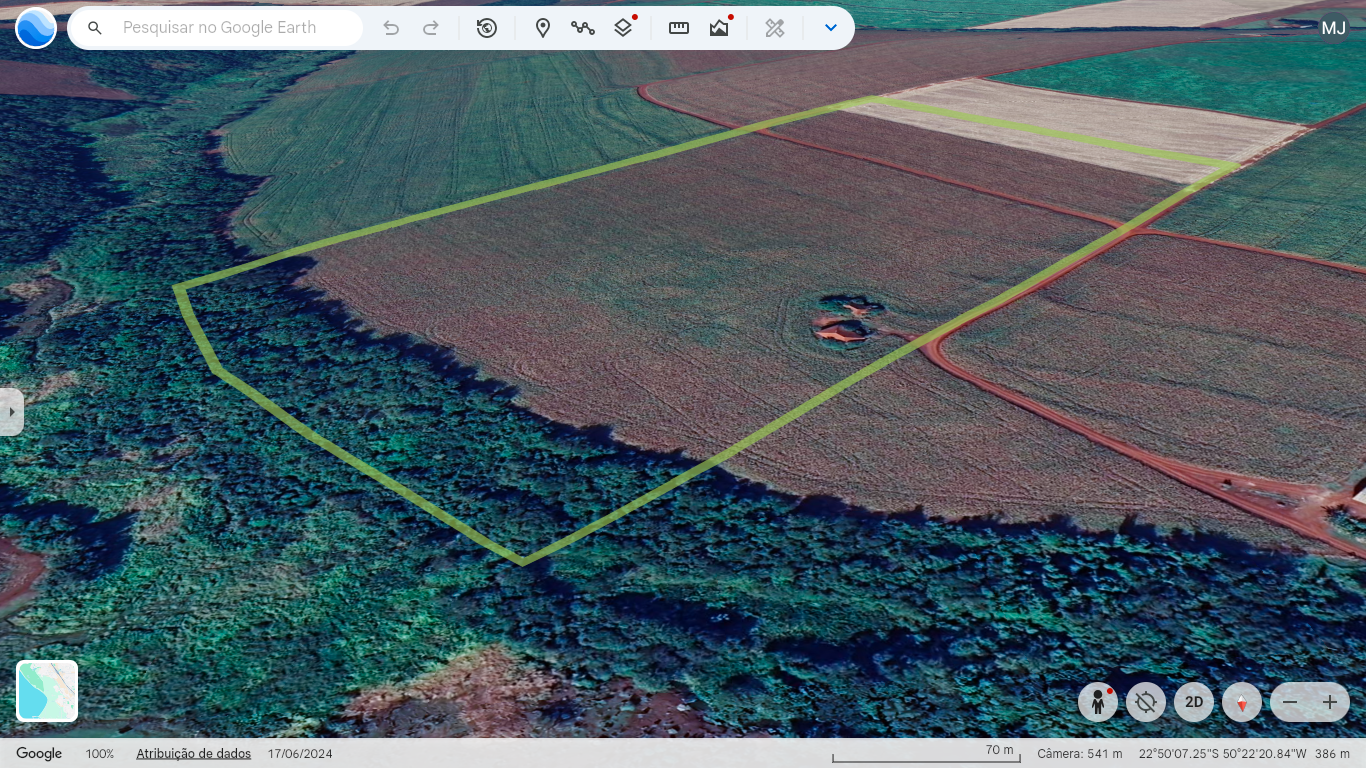Click the undo arrow in the toolbar

(391, 28)
